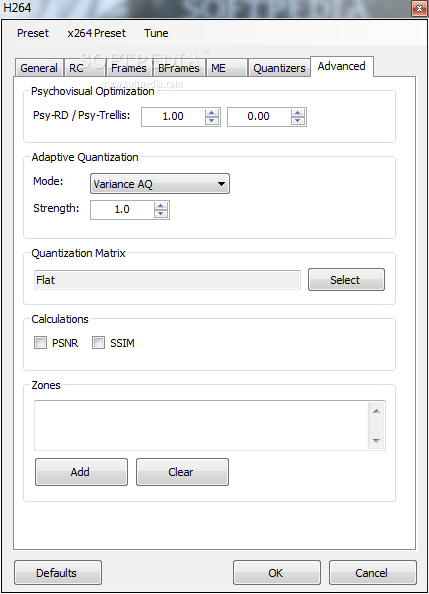
Task: Click the Zones scrollbar up arrow
Action: click(376, 411)
